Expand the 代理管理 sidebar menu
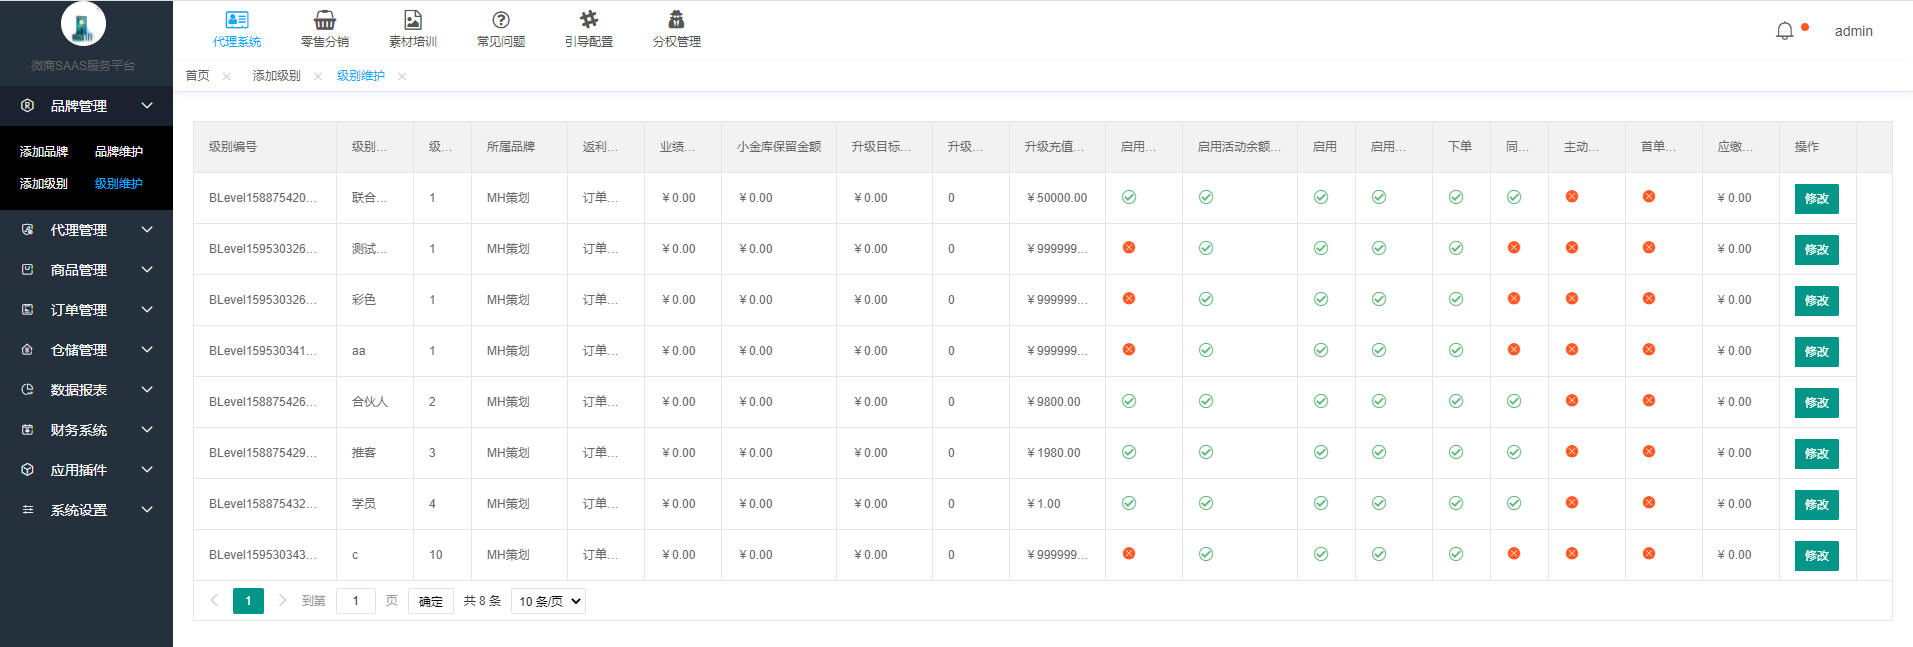The image size is (1913, 647). coord(86,230)
